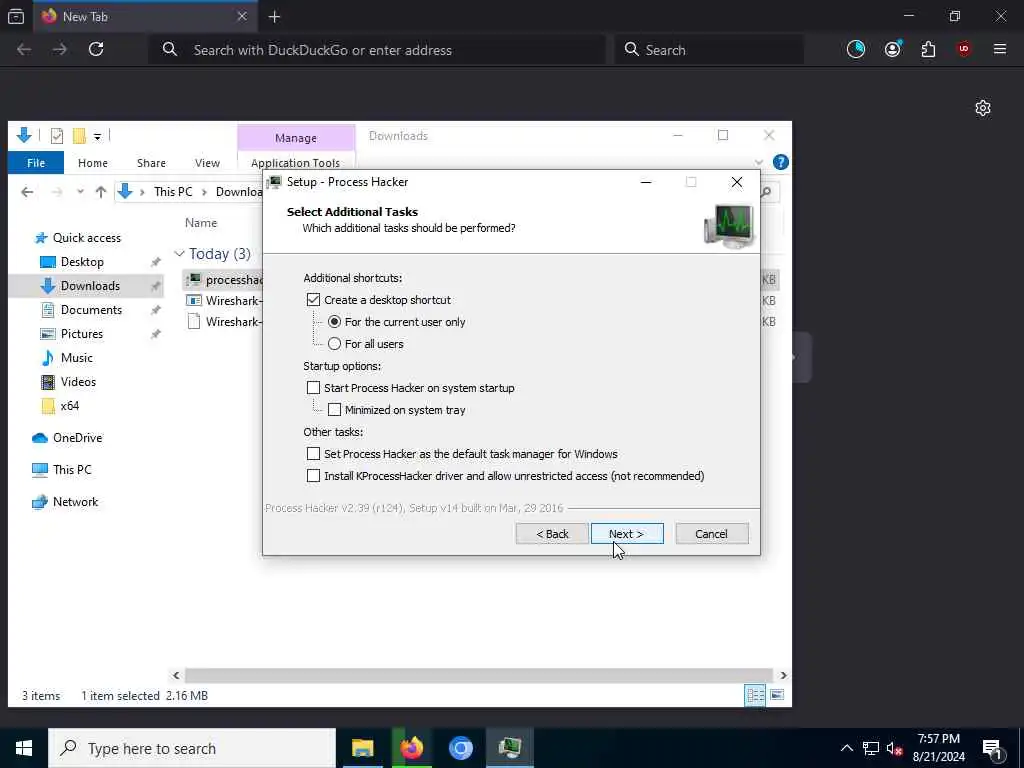This screenshot has width=1024, height=768.
Task: Open File Explorer from taskbar
Action: (362, 748)
